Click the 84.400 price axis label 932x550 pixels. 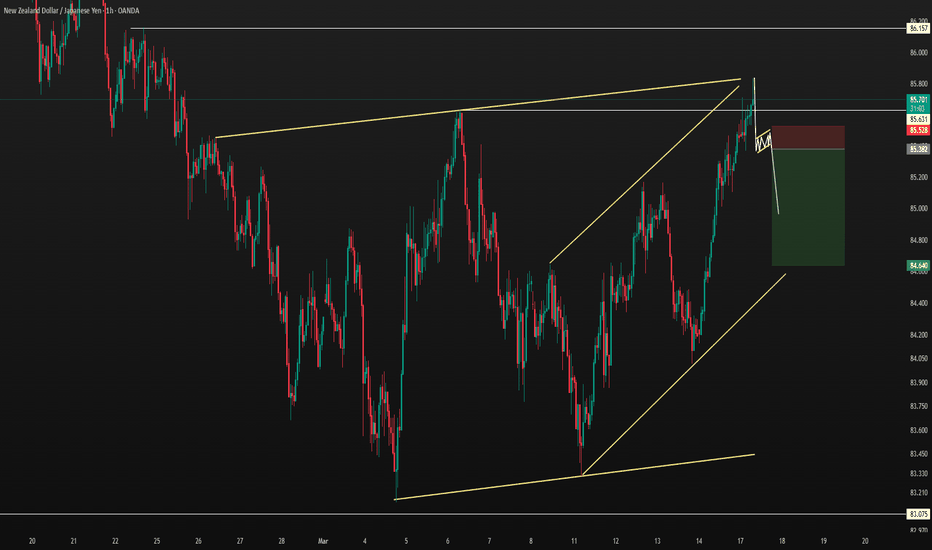point(918,303)
